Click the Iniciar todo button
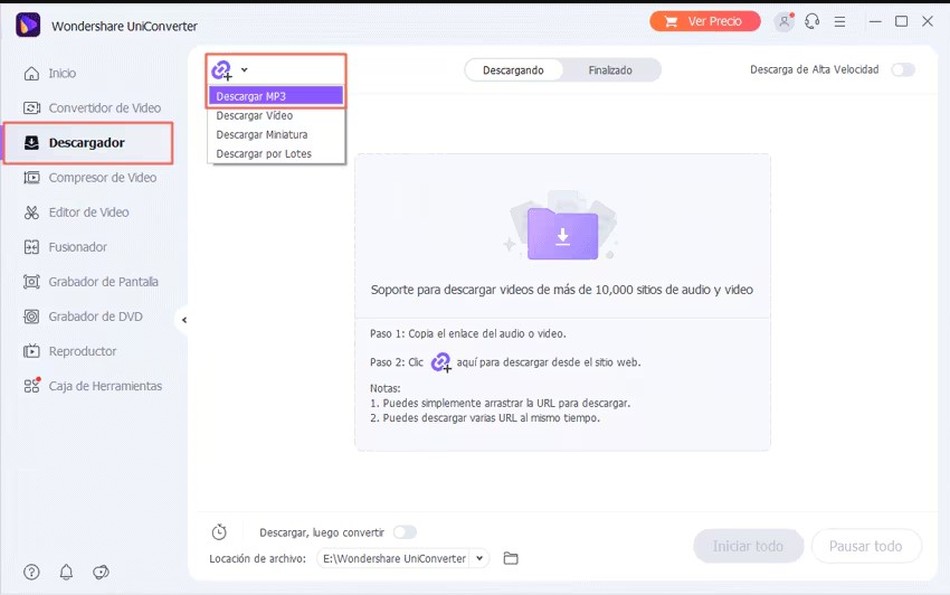 [748, 546]
